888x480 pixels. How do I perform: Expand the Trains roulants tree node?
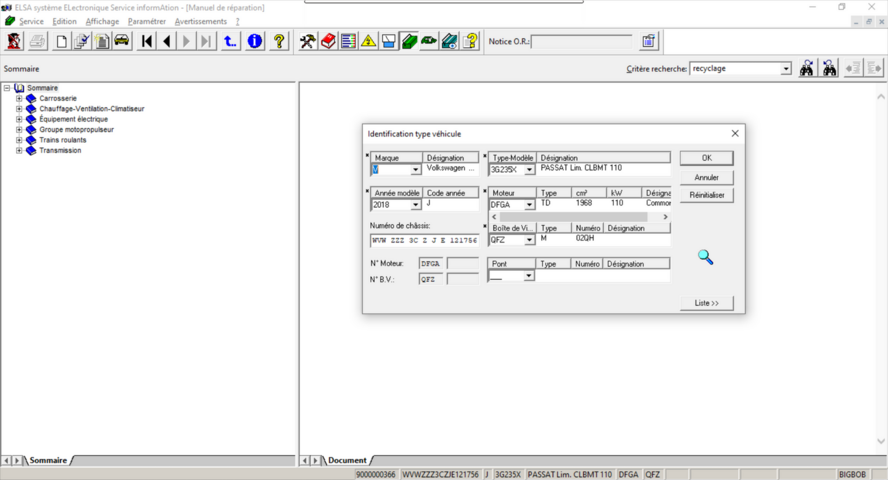click(x=19, y=140)
